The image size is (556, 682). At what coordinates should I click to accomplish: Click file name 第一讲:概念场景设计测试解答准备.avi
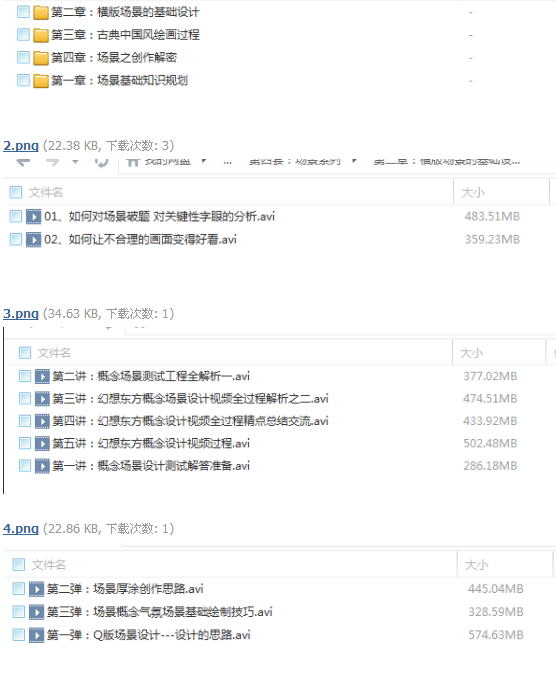pyautogui.click(x=151, y=466)
